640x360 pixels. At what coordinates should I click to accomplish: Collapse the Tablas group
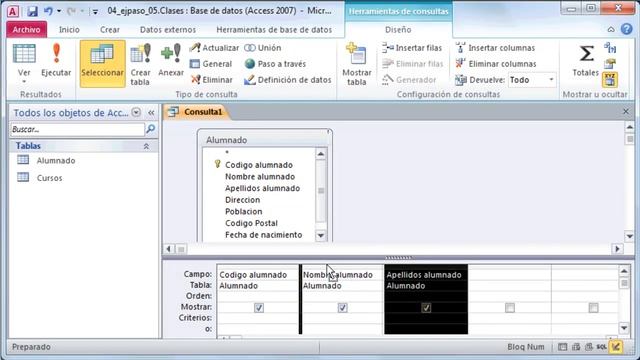[x=146, y=146]
